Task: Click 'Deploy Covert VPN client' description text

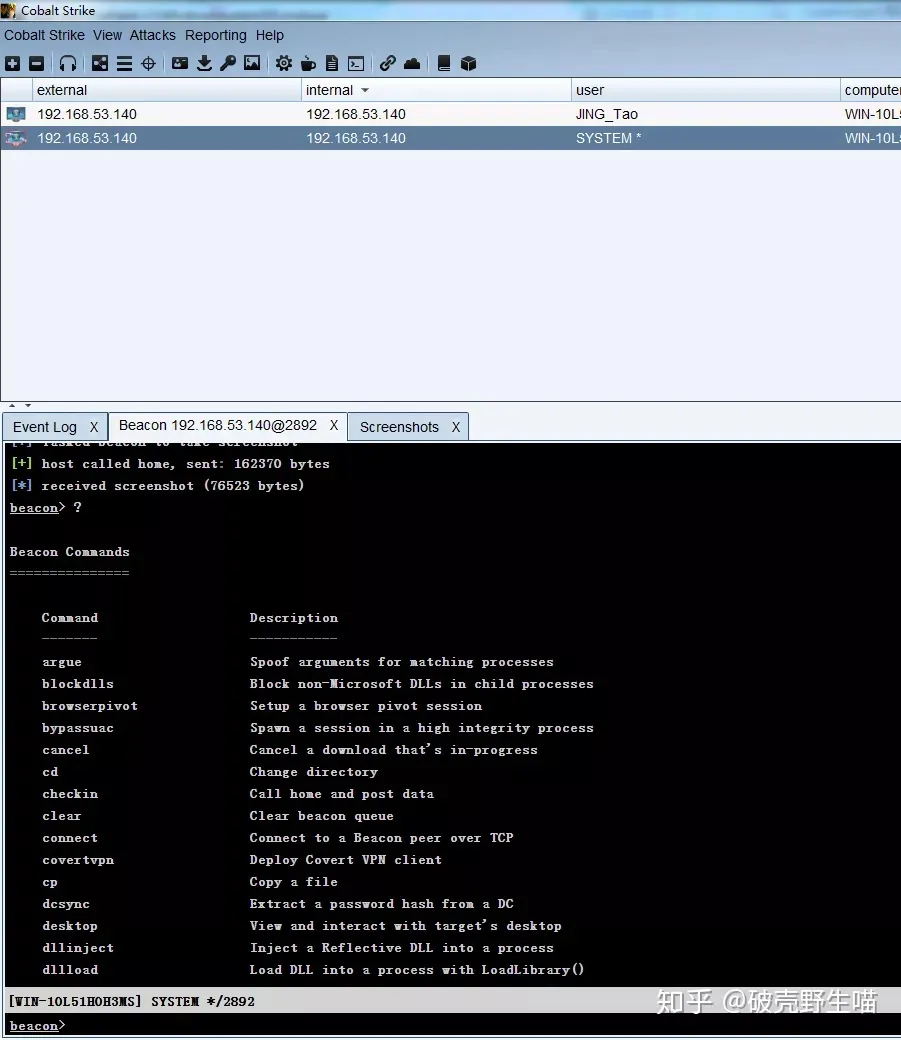Action: pyautogui.click(x=345, y=860)
